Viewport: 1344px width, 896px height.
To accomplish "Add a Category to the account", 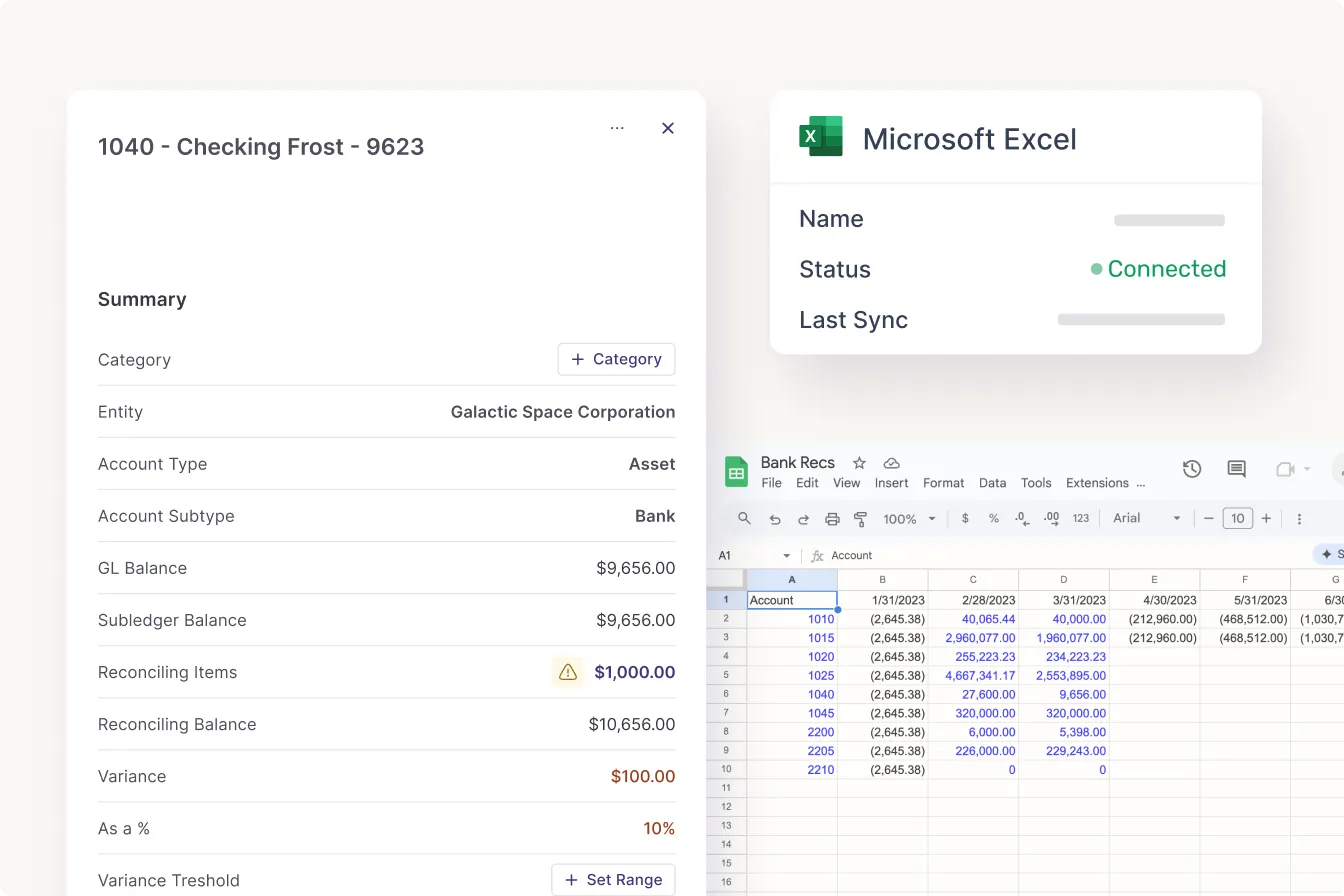I will 616,359.
